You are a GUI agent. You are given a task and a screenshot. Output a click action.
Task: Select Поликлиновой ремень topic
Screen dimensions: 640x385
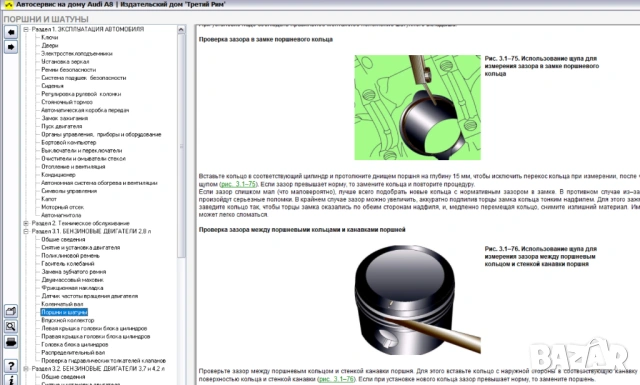pyautogui.click(x=70, y=256)
